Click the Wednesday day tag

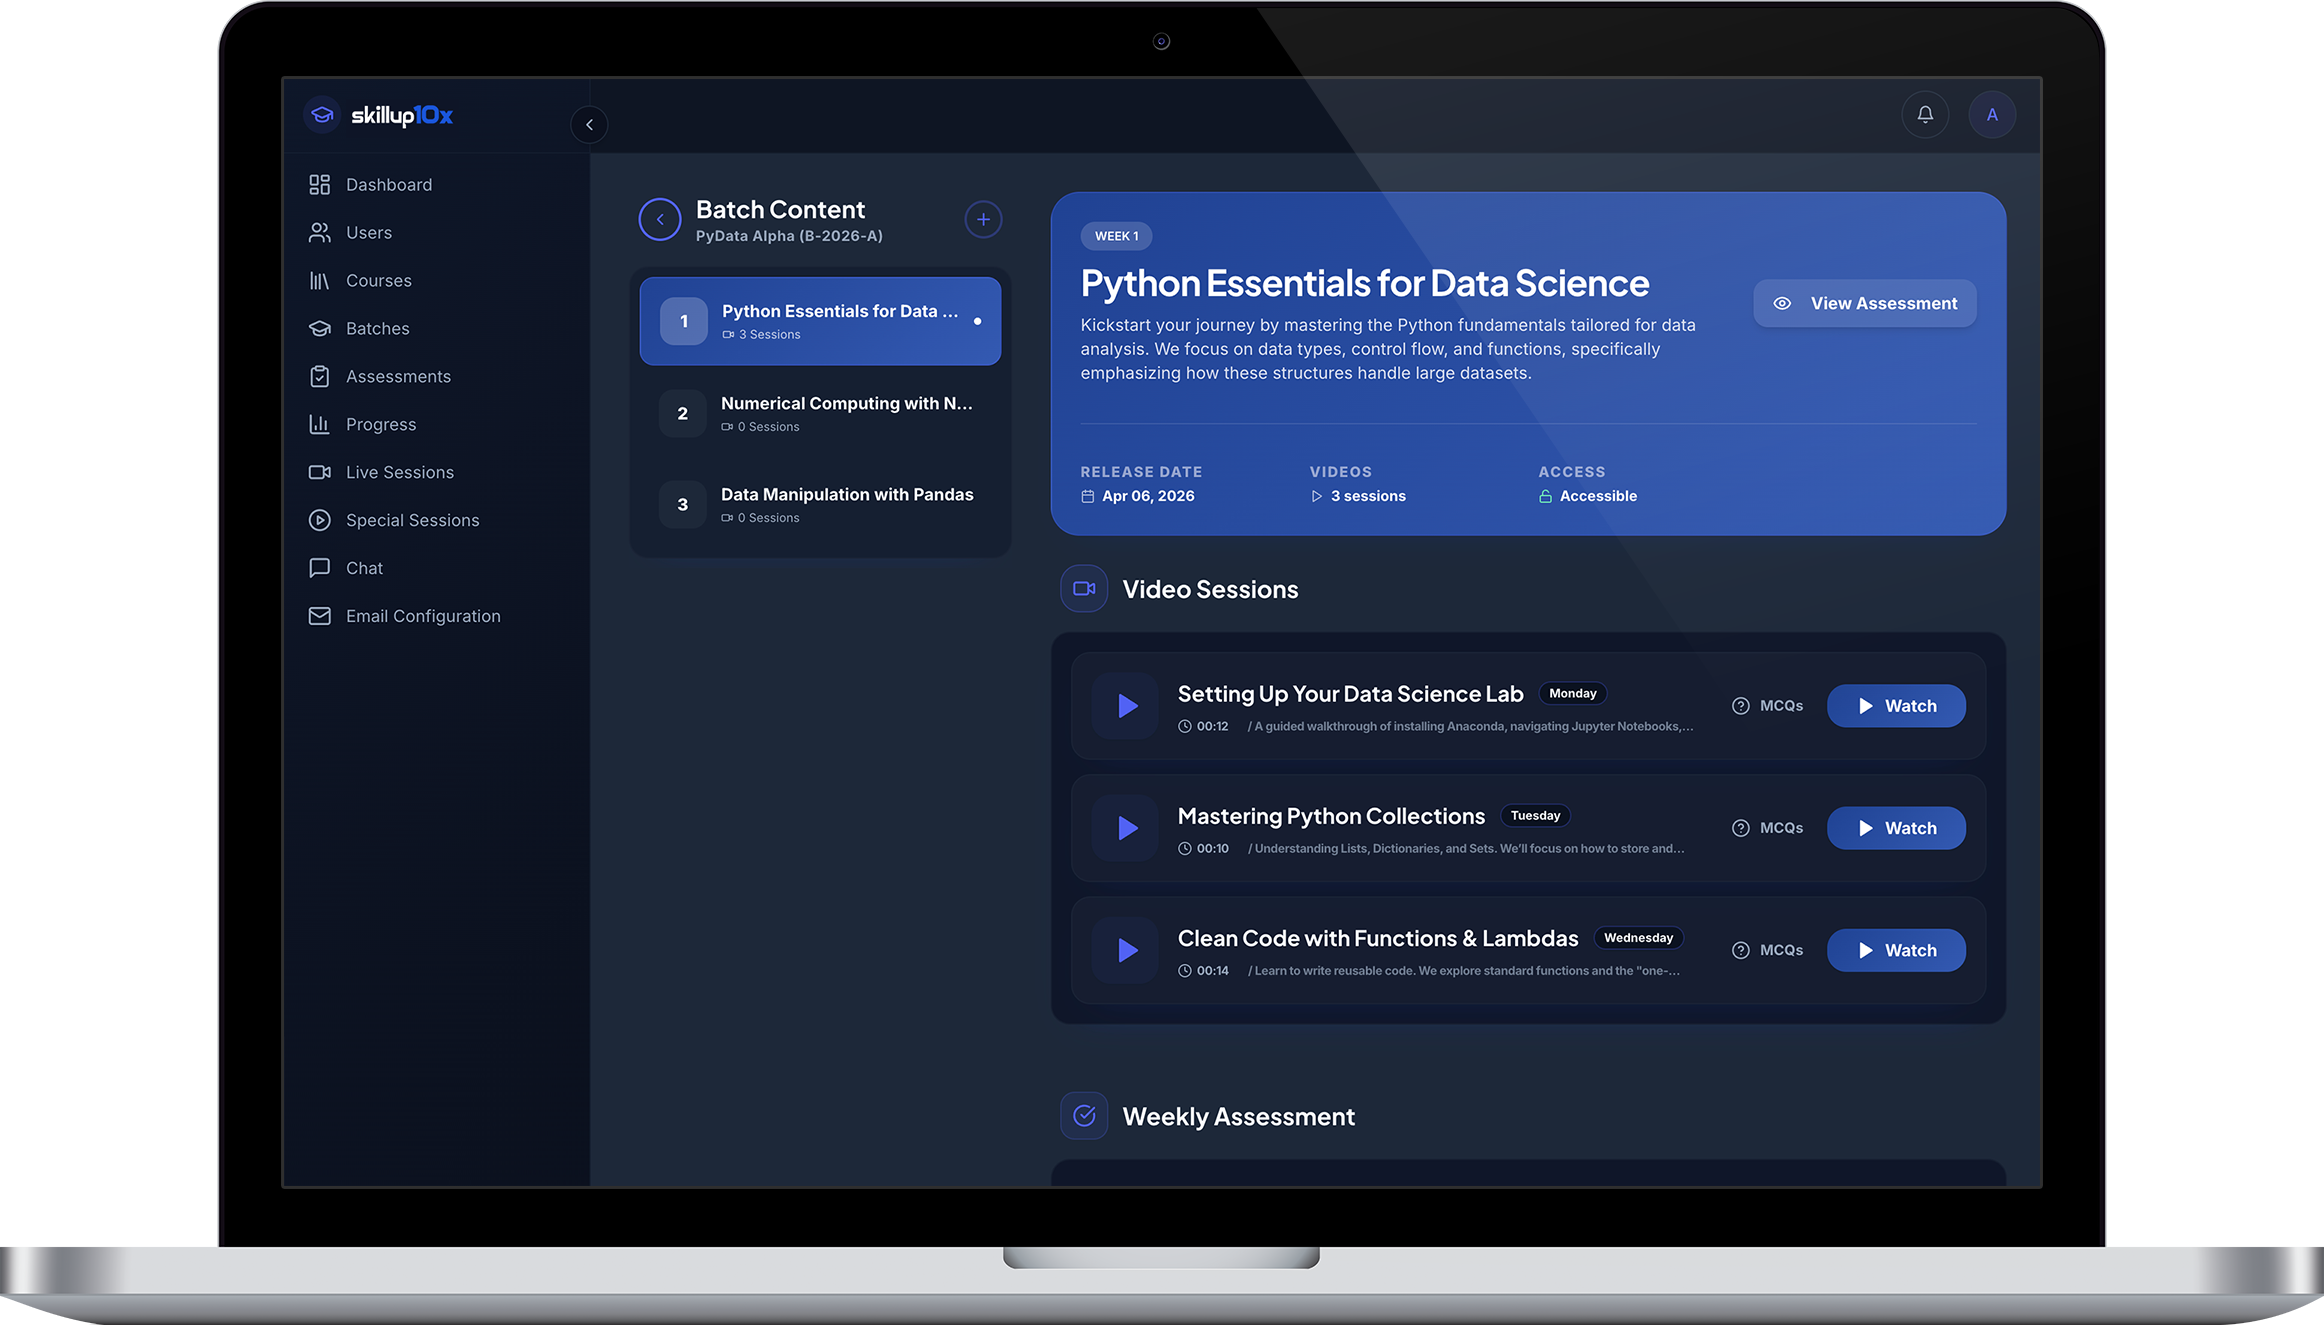point(1638,937)
